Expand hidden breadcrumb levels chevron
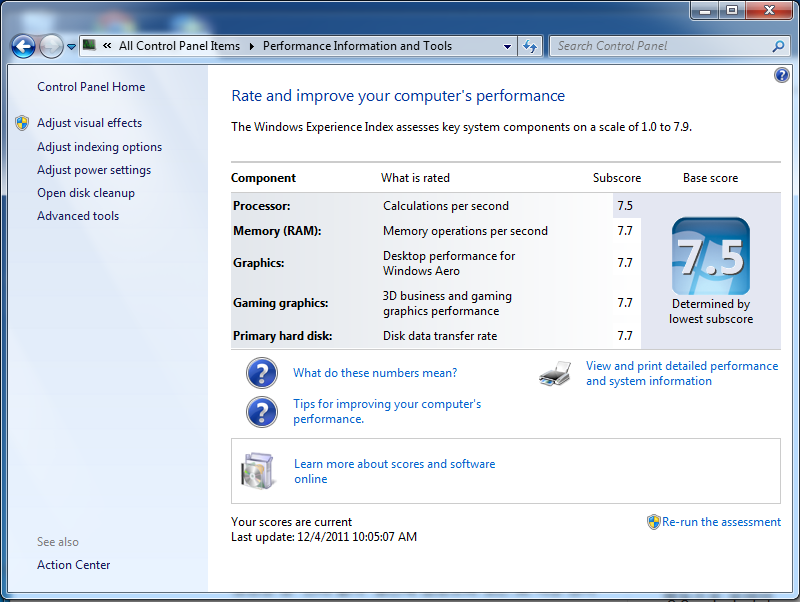Viewport: 800px width, 602px height. pos(107,45)
